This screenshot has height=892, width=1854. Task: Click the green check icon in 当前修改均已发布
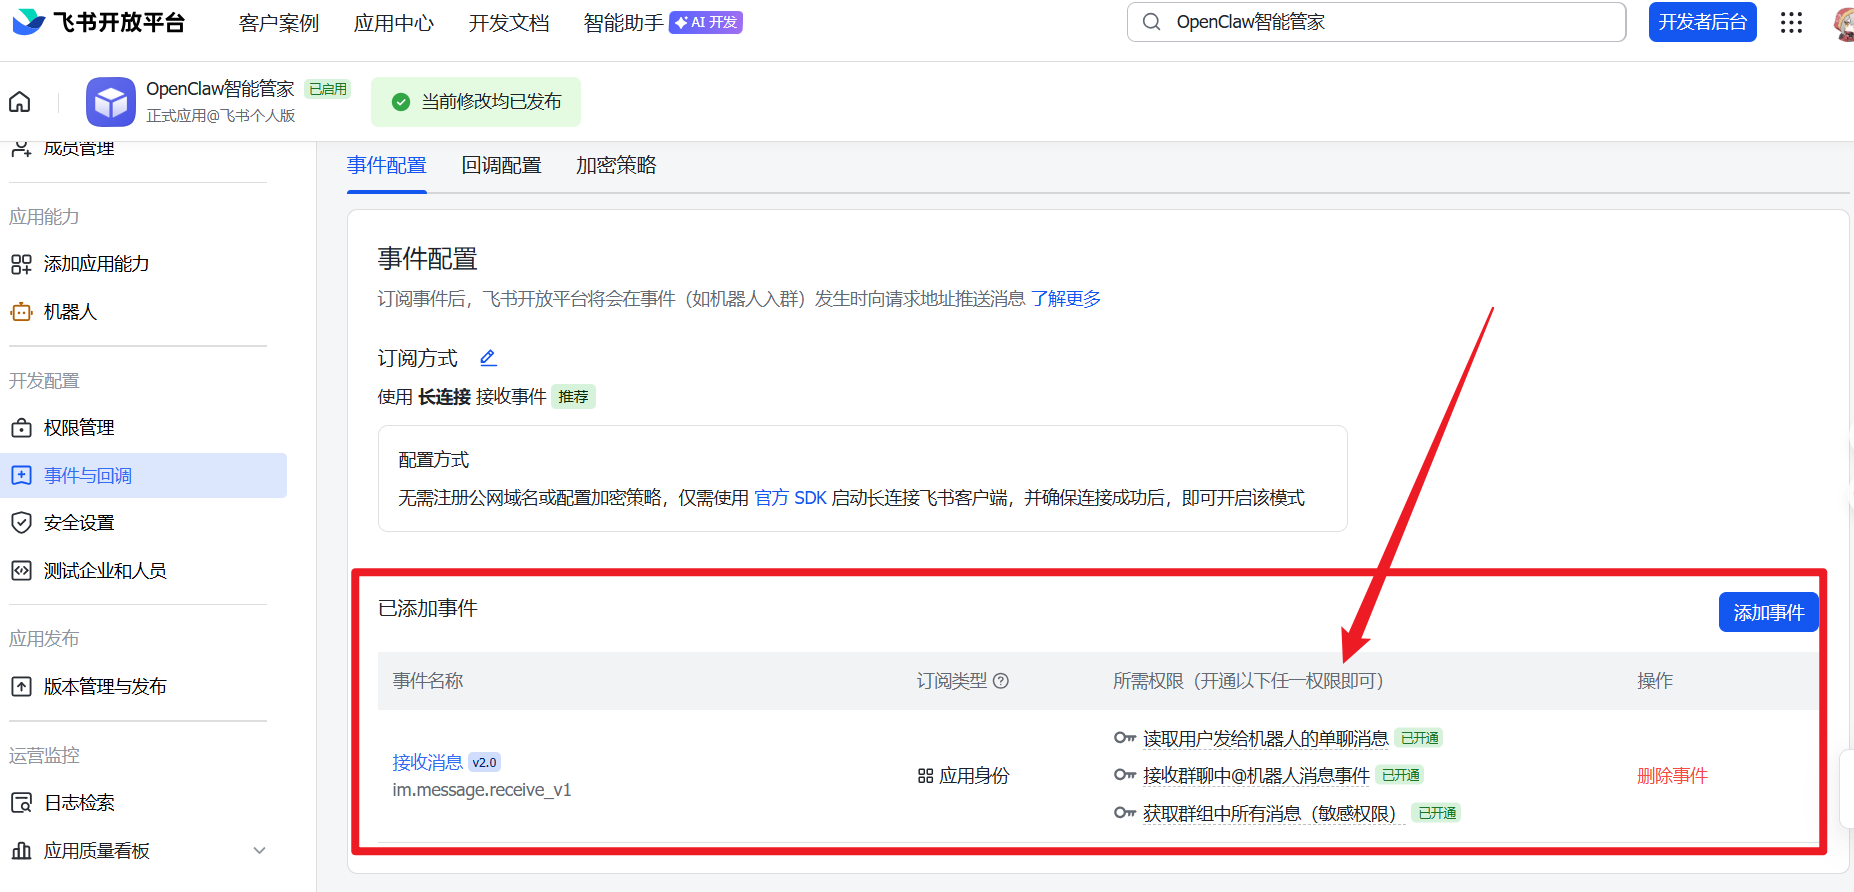pyautogui.click(x=401, y=102)
